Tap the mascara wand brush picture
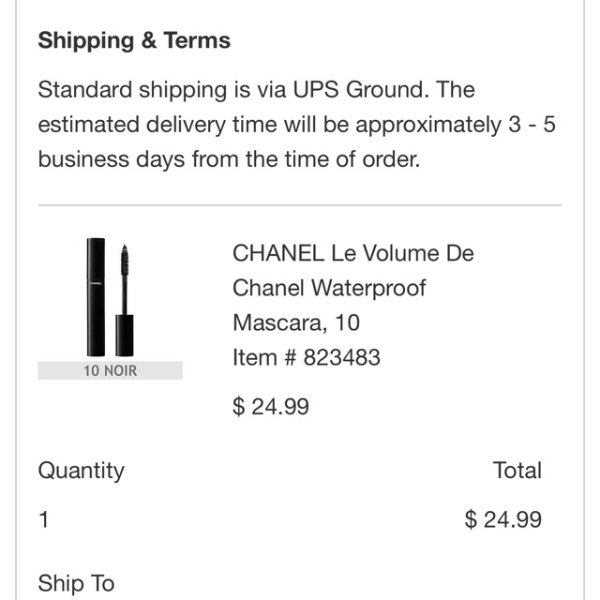 click(124, 300)
